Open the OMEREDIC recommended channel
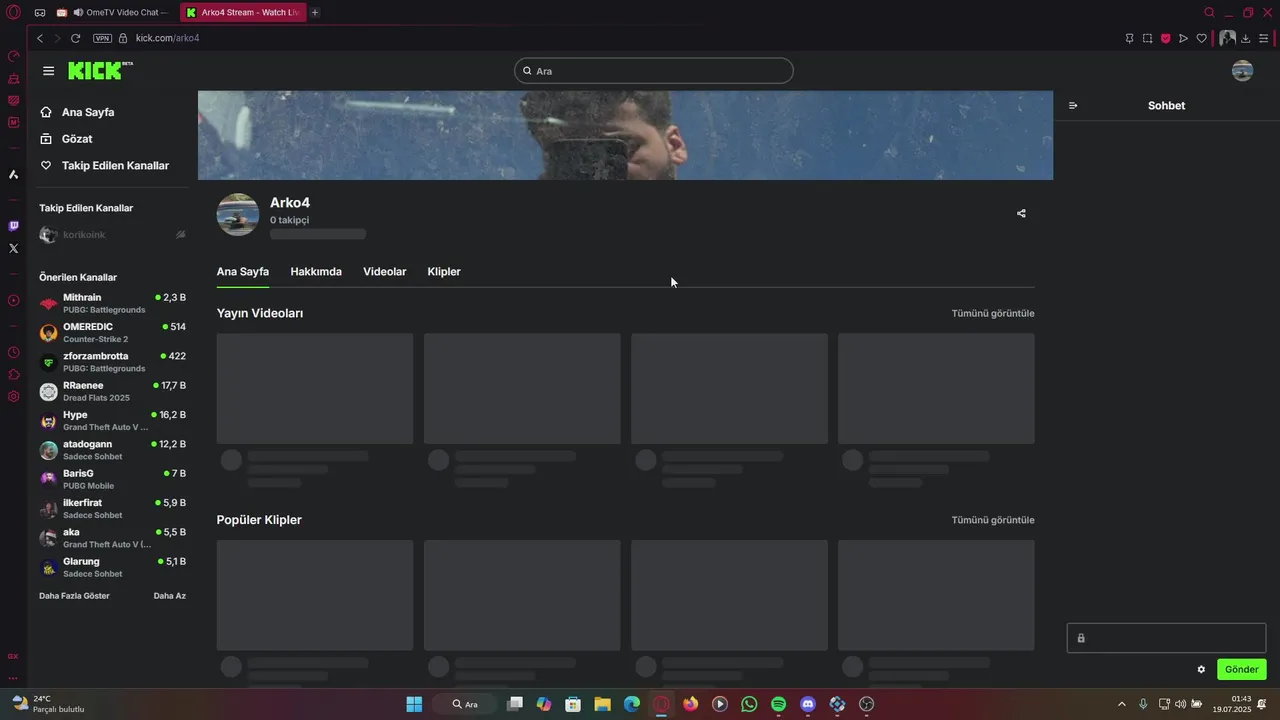This screenshot has height=720, width=1280. tap(112, 333)
